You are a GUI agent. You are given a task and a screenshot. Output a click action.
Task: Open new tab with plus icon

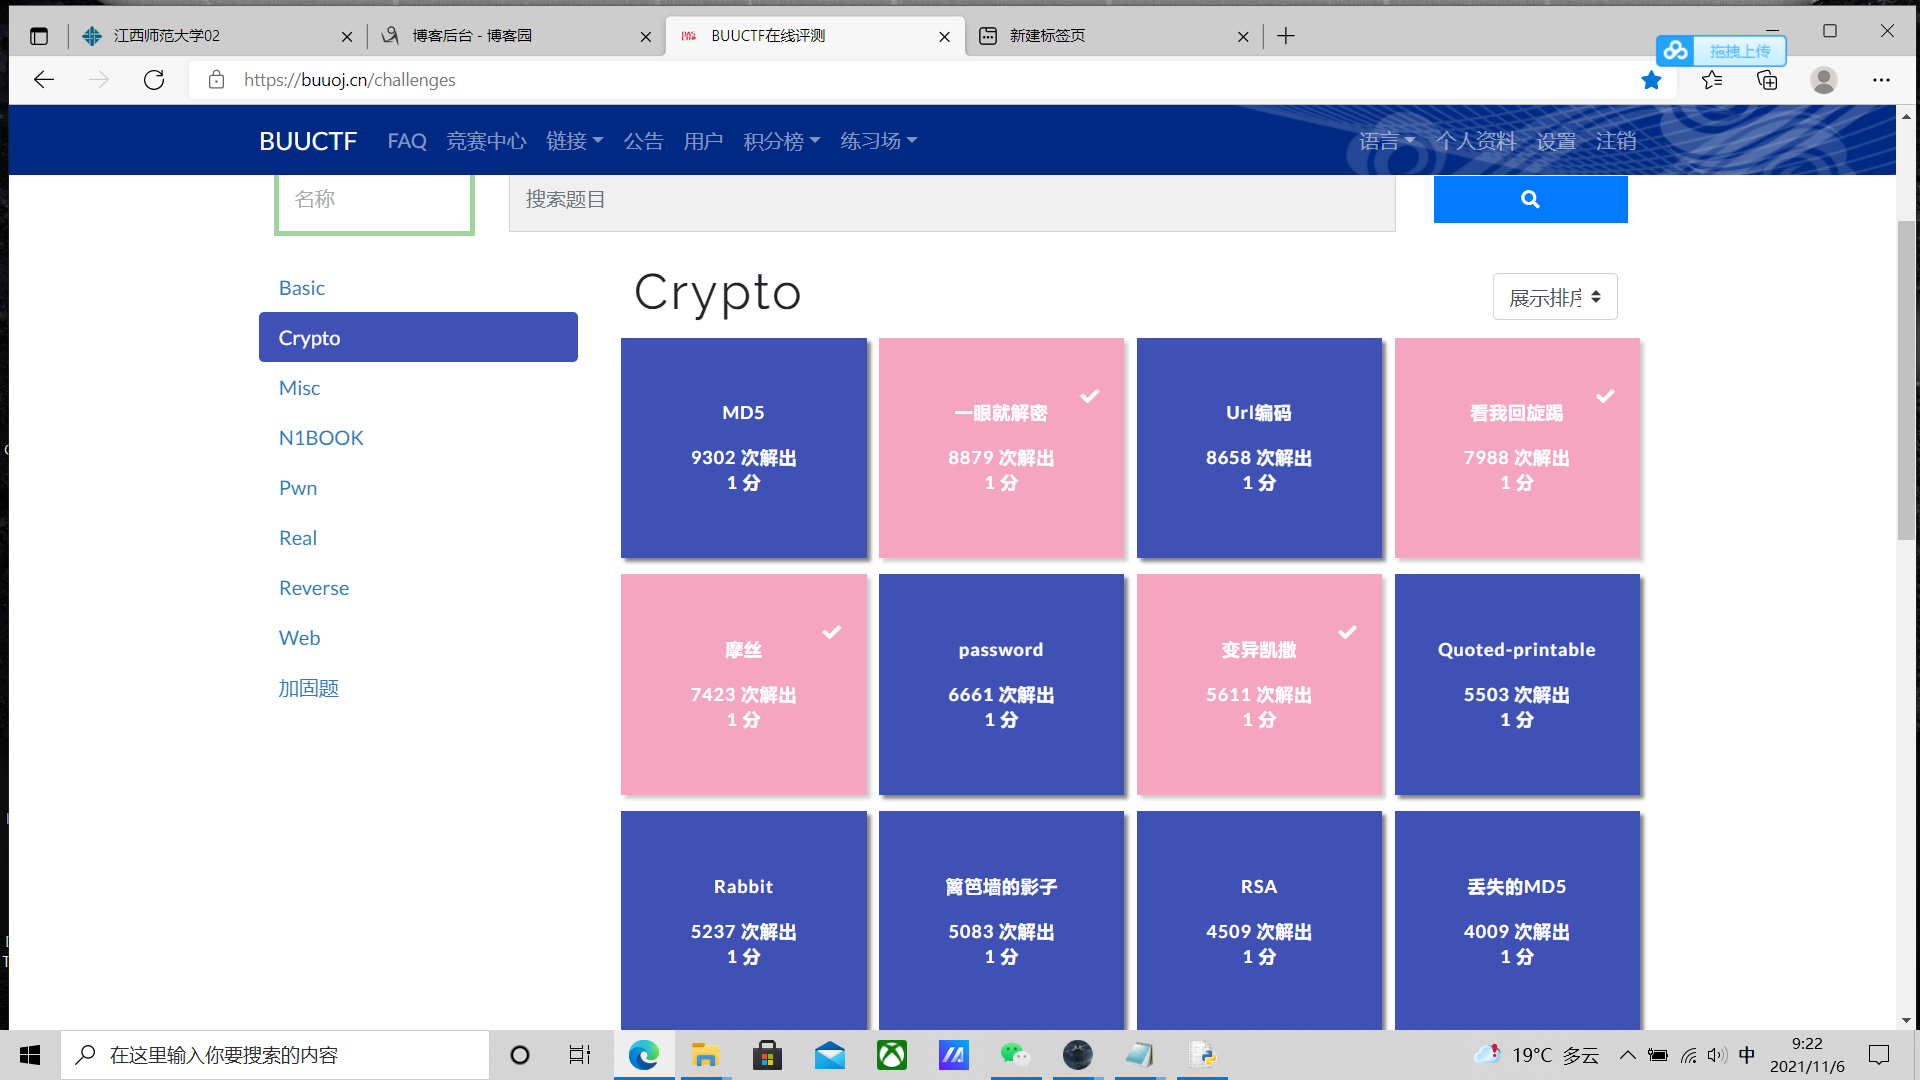click(1286, 36)
